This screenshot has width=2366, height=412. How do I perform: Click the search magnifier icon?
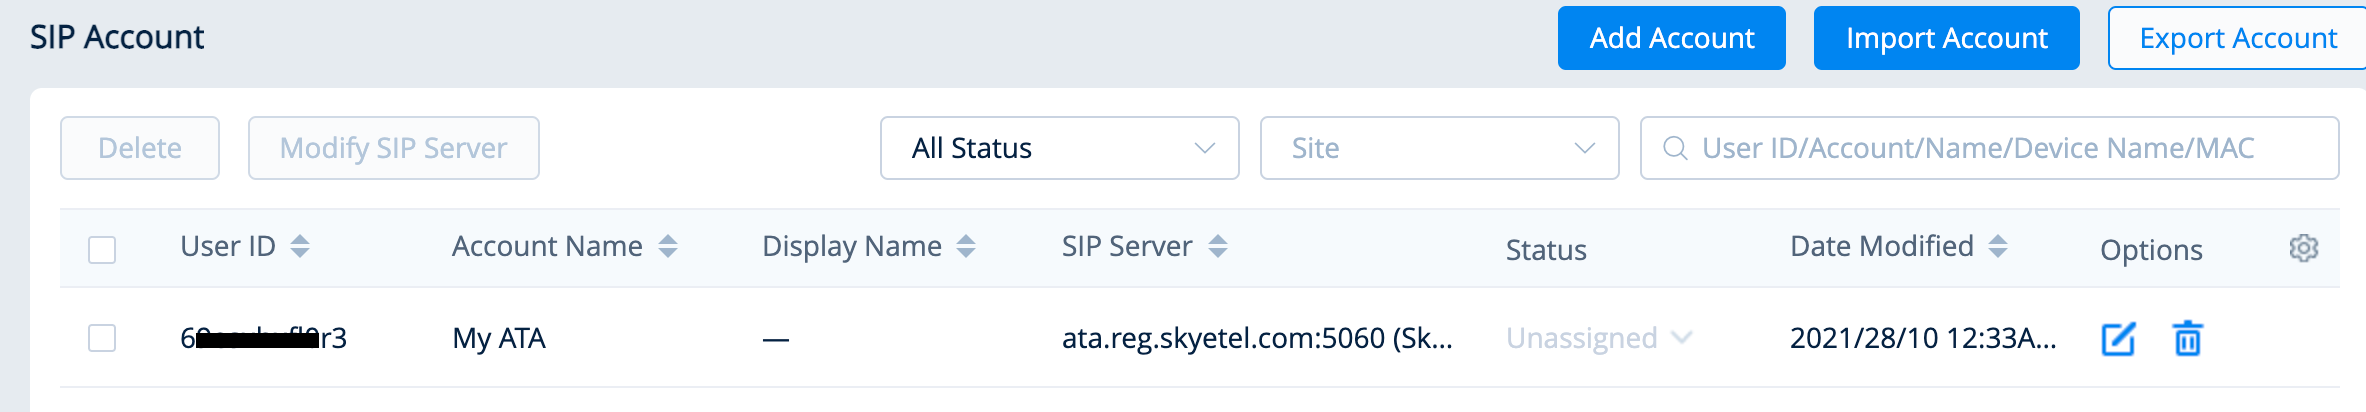tap(1675, 148)
